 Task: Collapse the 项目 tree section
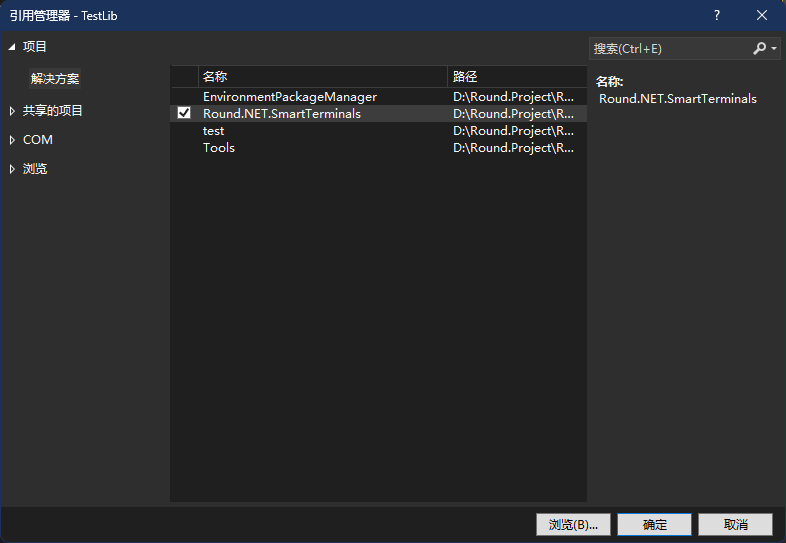12,47
